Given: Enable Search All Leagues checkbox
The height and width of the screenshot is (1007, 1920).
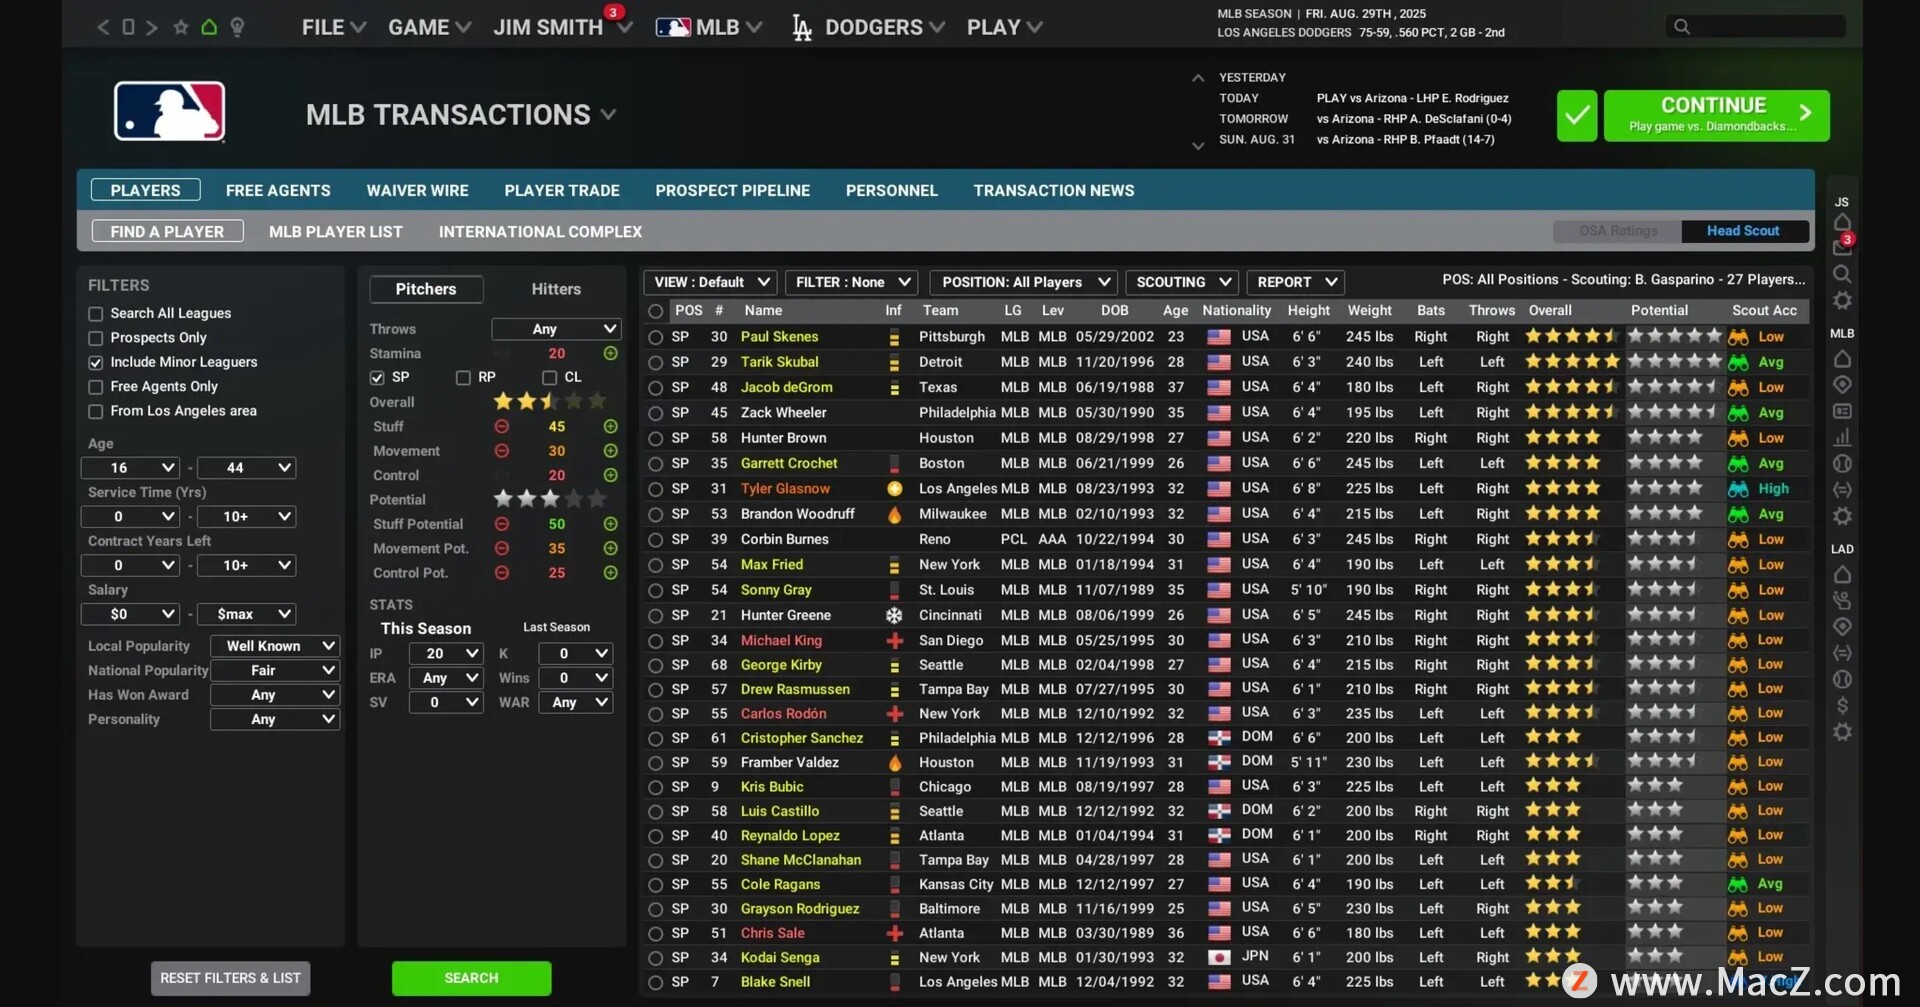Looking at the screenshot, I should [x=96, y=314].
